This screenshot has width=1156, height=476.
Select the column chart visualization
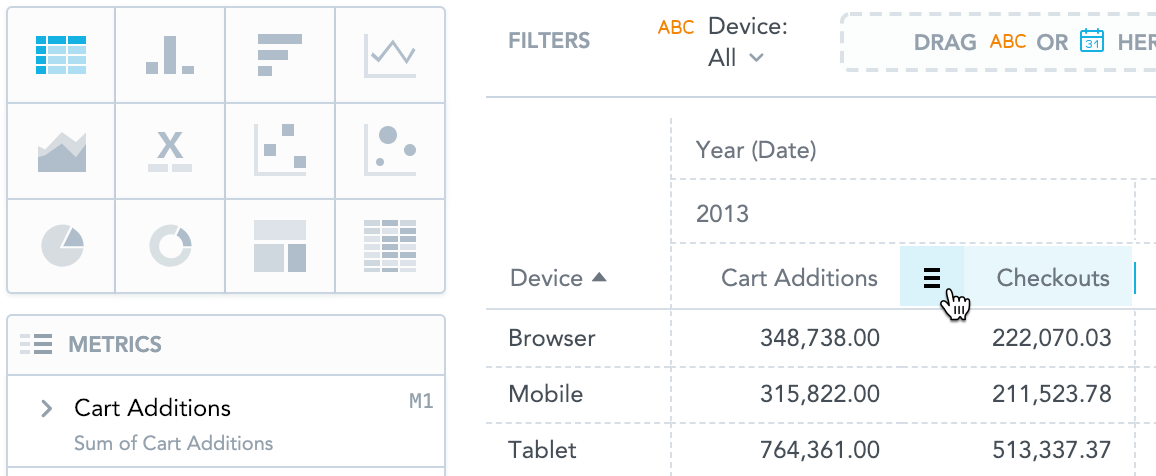click(170, 55)
